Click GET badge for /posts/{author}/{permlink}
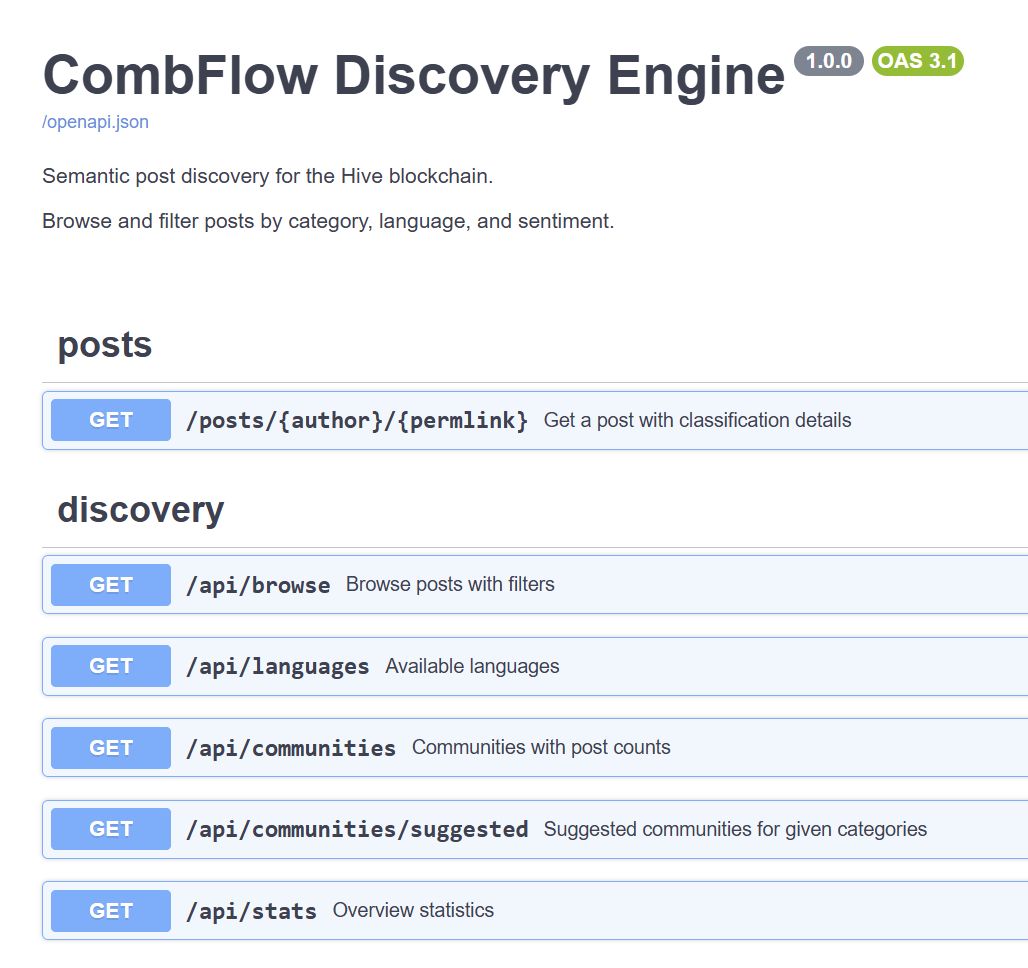1028x968 pixels. (111, 420)
